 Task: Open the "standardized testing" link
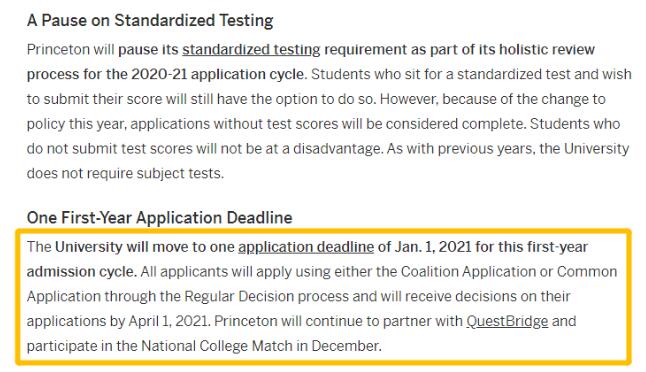(251, 49)
